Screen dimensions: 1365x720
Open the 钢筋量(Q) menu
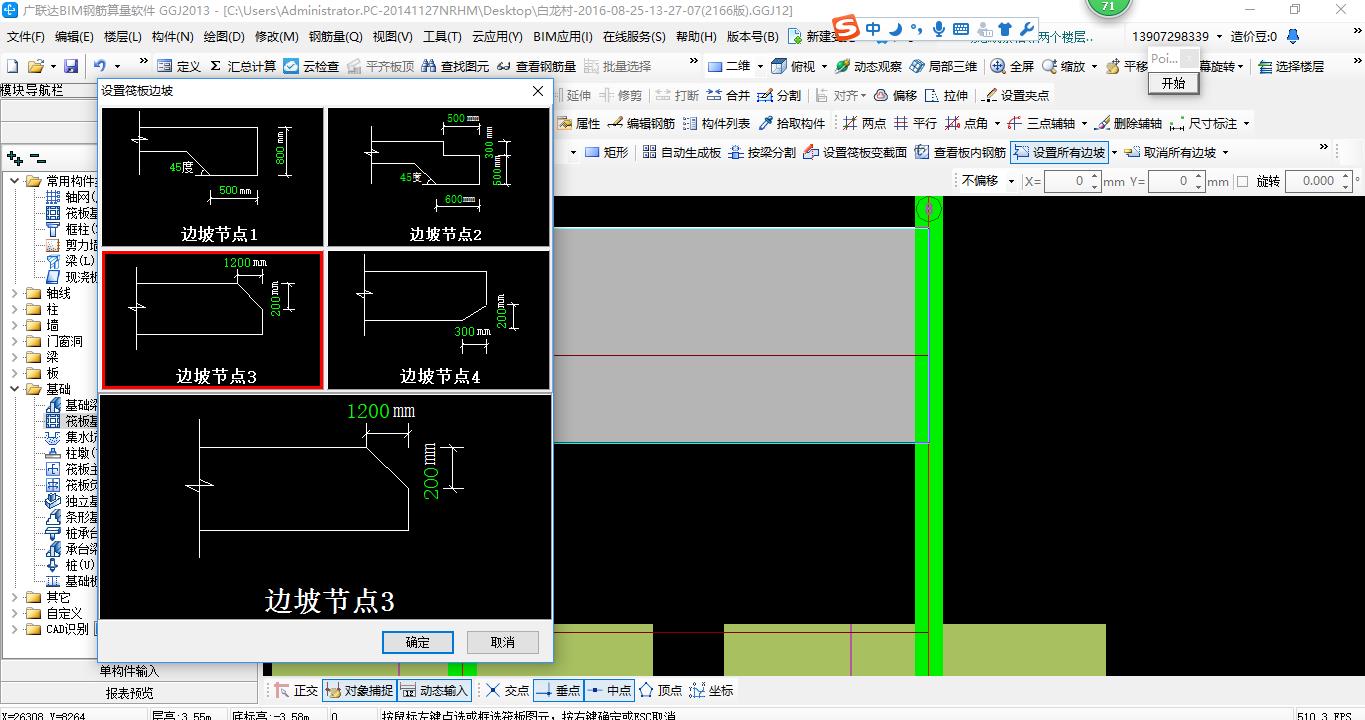(335, 37)
